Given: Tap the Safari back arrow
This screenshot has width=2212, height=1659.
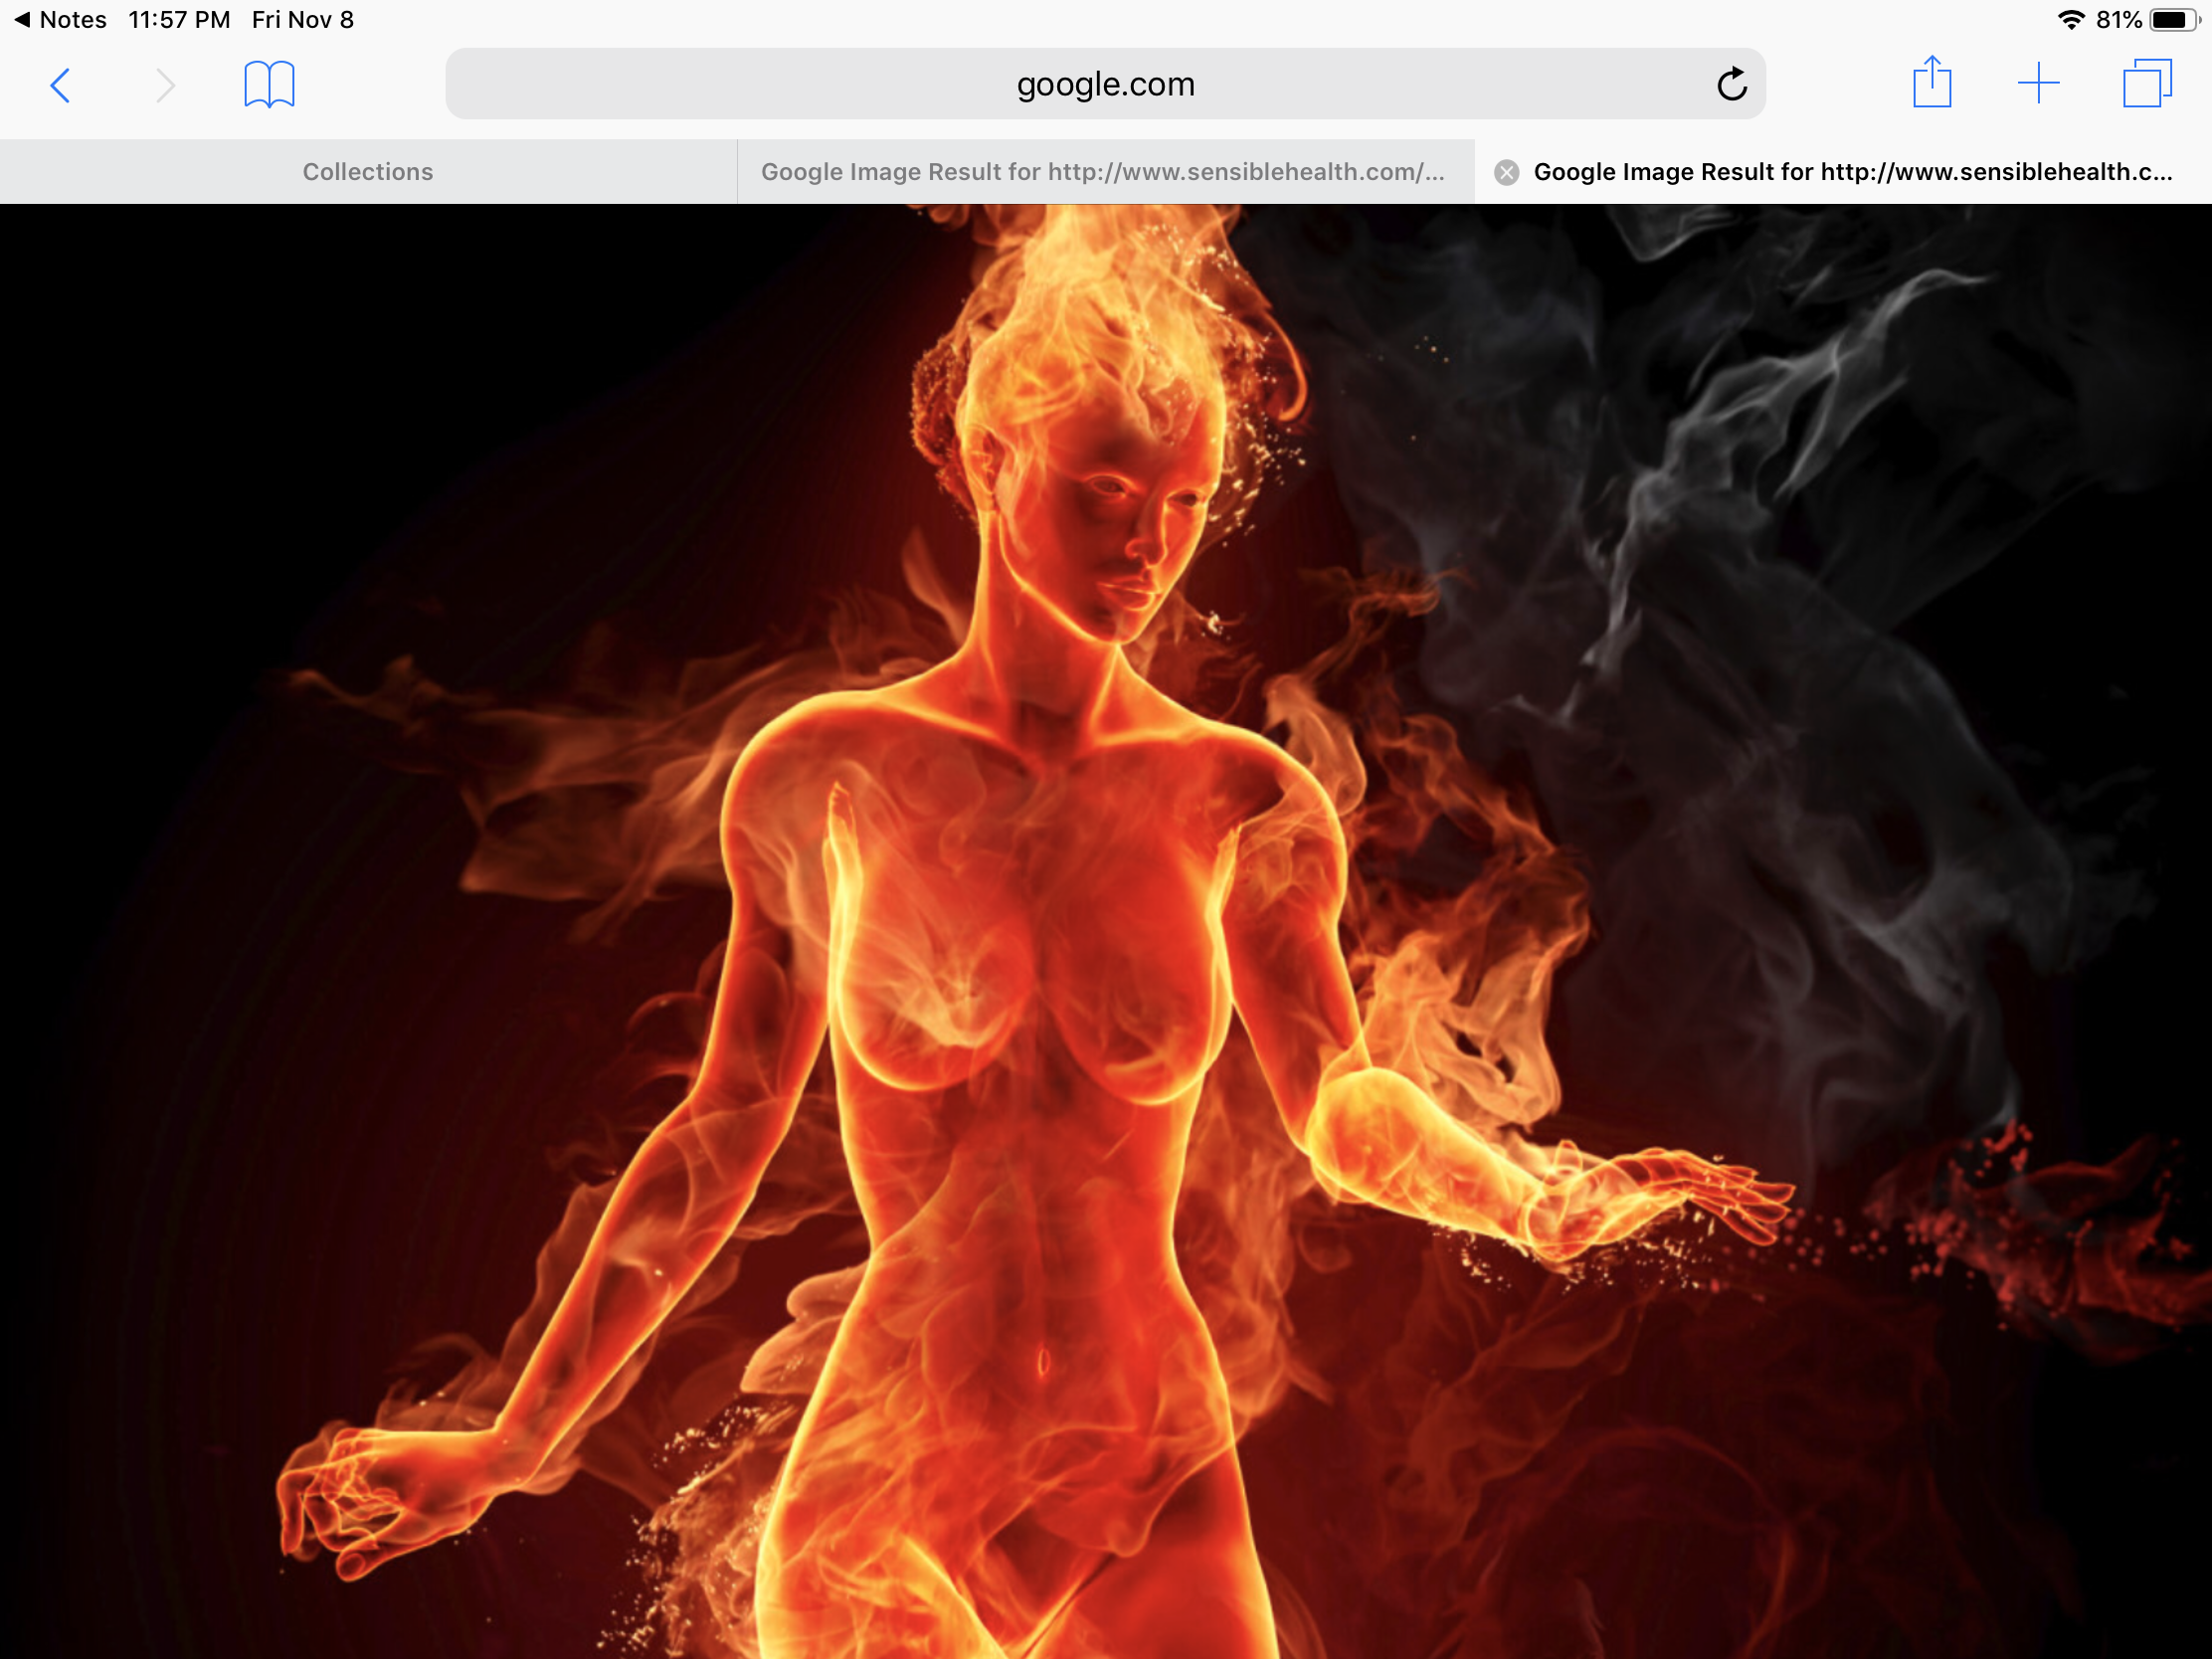Looking at the screenshot, I should [x=60, y=85].
